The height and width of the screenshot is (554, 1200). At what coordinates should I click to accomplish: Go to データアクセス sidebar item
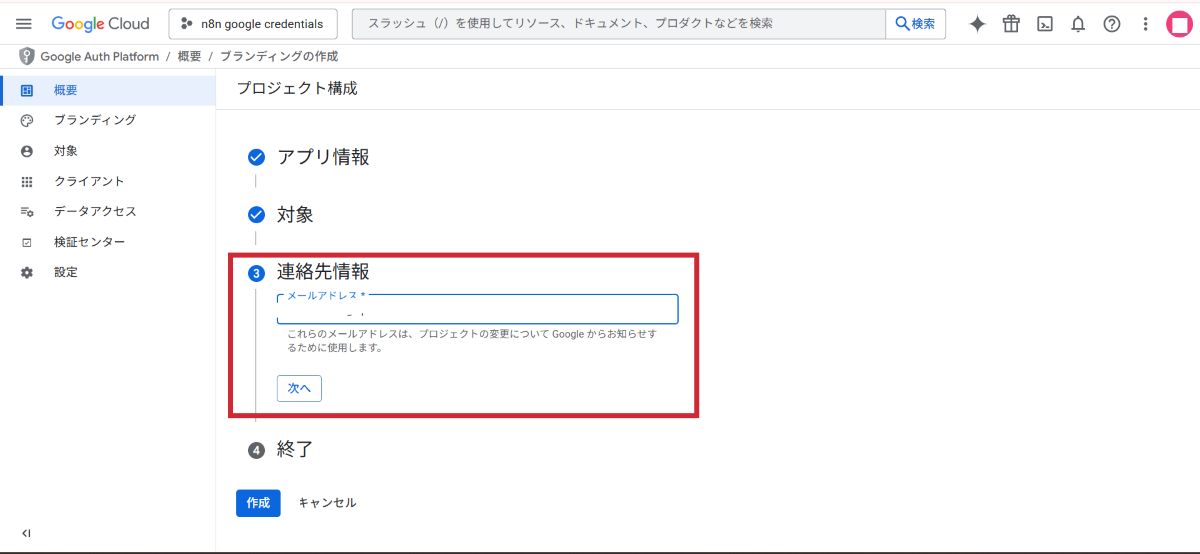95,212
